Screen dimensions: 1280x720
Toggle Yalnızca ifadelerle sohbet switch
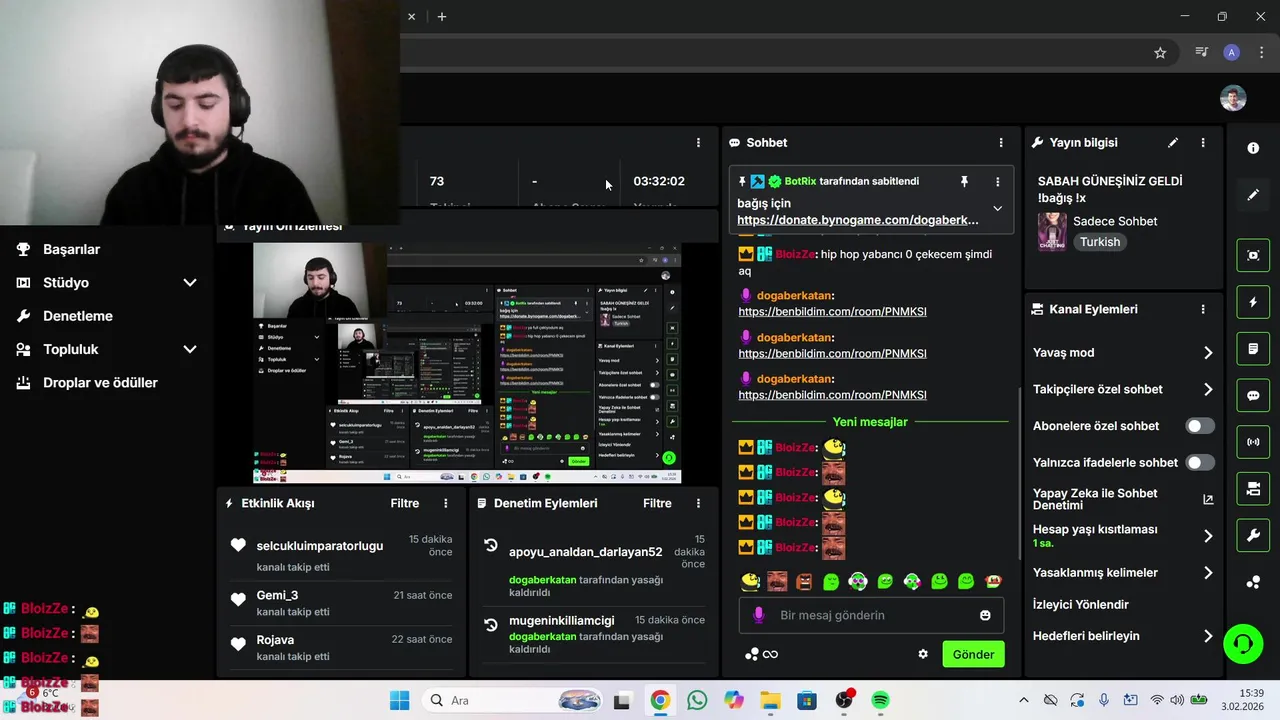[1200, 463]
